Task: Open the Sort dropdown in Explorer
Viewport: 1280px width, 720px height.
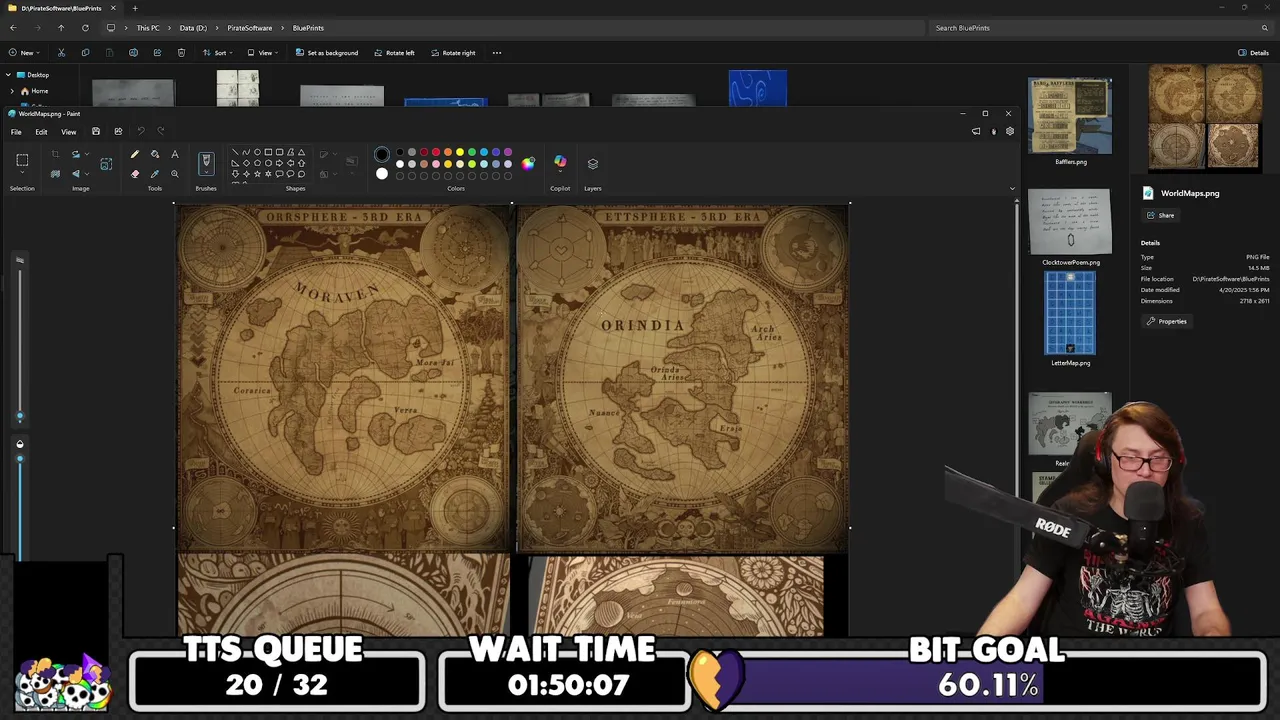Action: click(x=218, y=52)
